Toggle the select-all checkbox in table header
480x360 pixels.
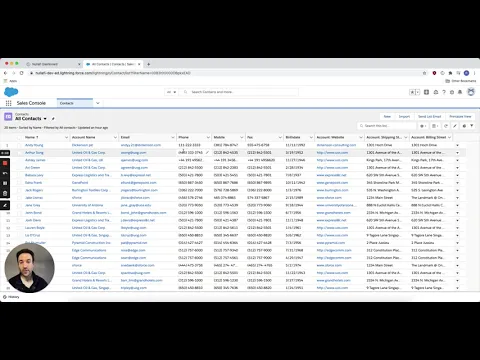click(19, 137)
